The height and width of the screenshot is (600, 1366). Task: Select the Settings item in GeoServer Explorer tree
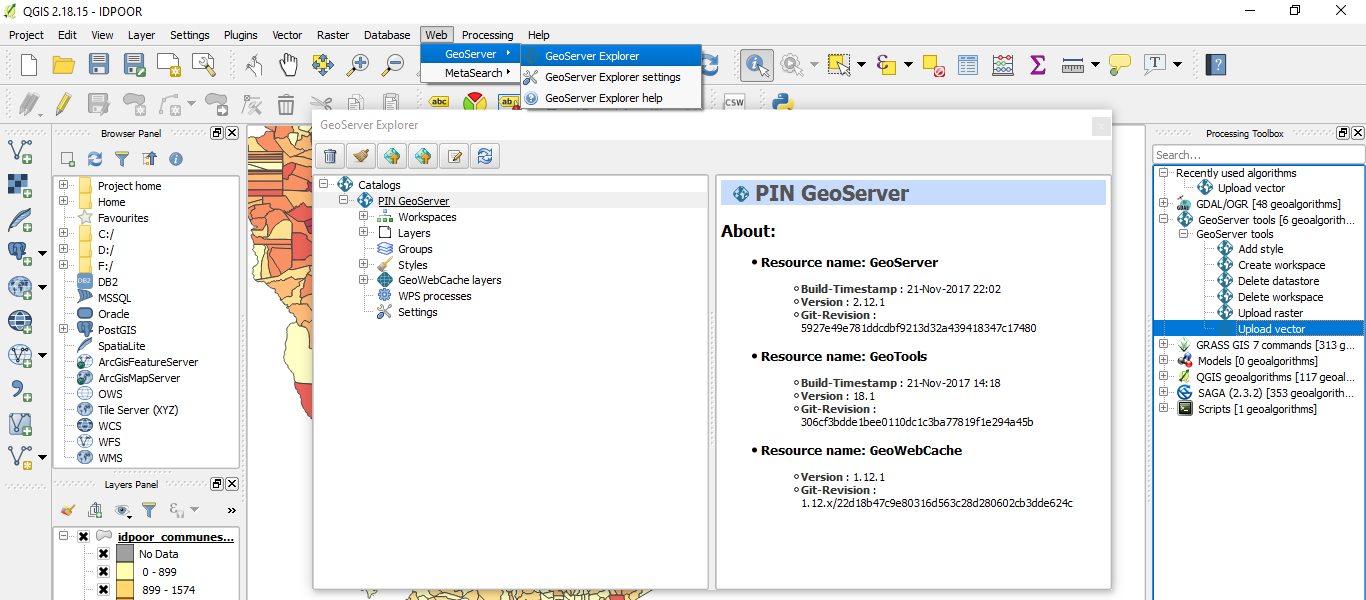pos(417,312)
